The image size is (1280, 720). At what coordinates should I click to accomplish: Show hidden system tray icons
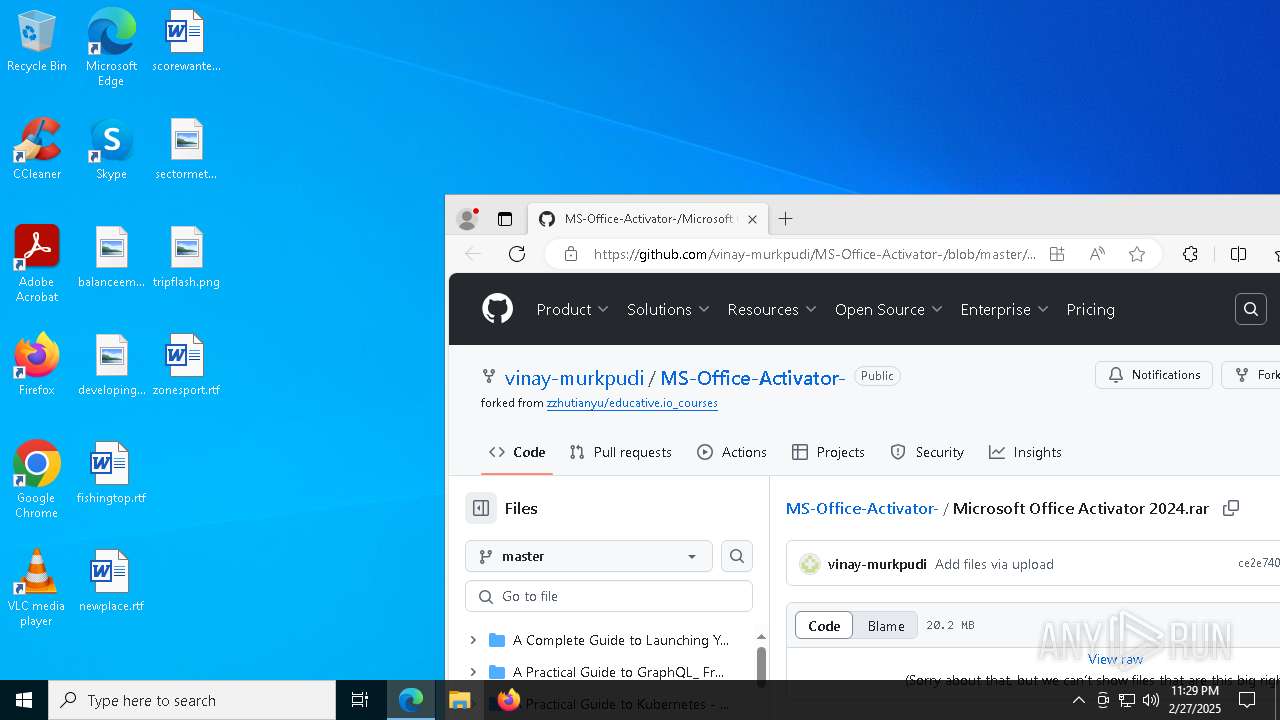[1078, 700]
